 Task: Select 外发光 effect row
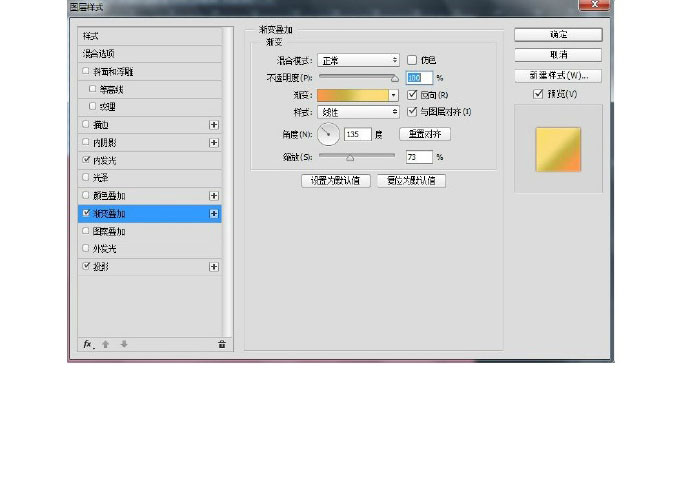tap(150, 249)
